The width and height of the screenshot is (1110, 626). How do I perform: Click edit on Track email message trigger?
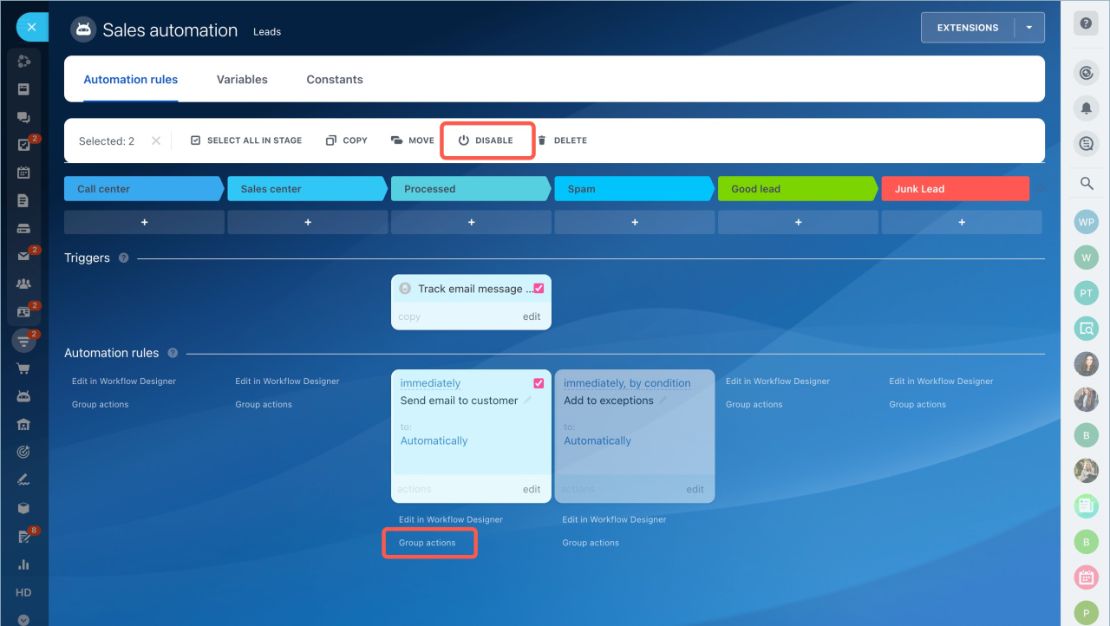click(532, 317)
